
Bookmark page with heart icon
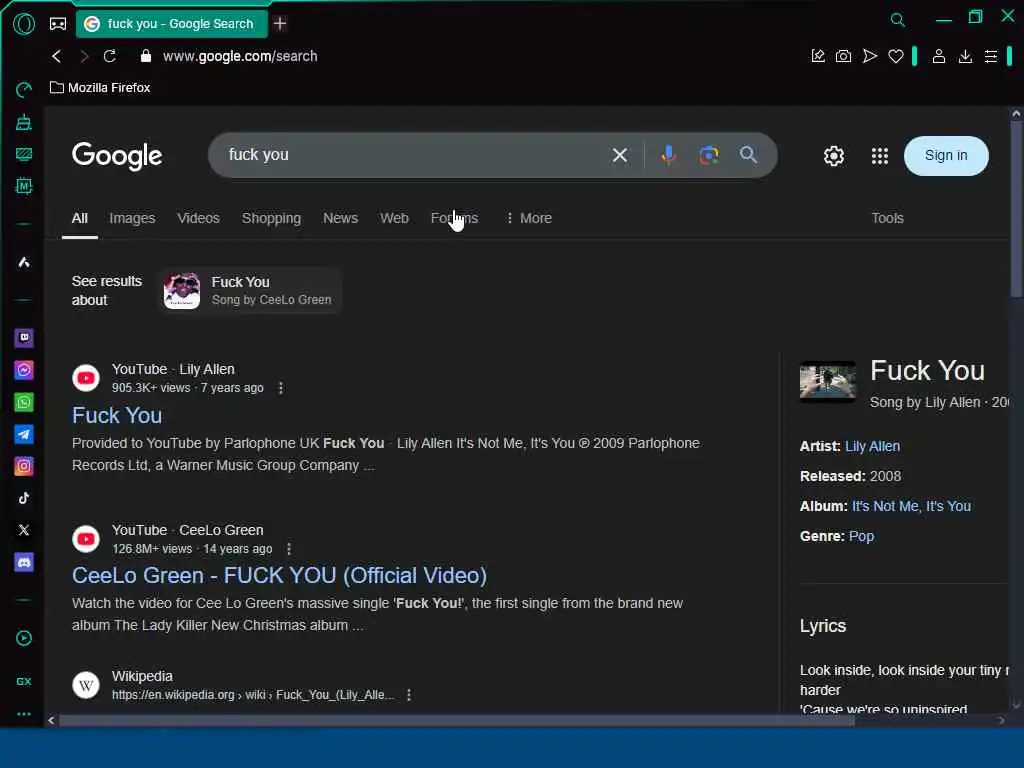point(896,57)
